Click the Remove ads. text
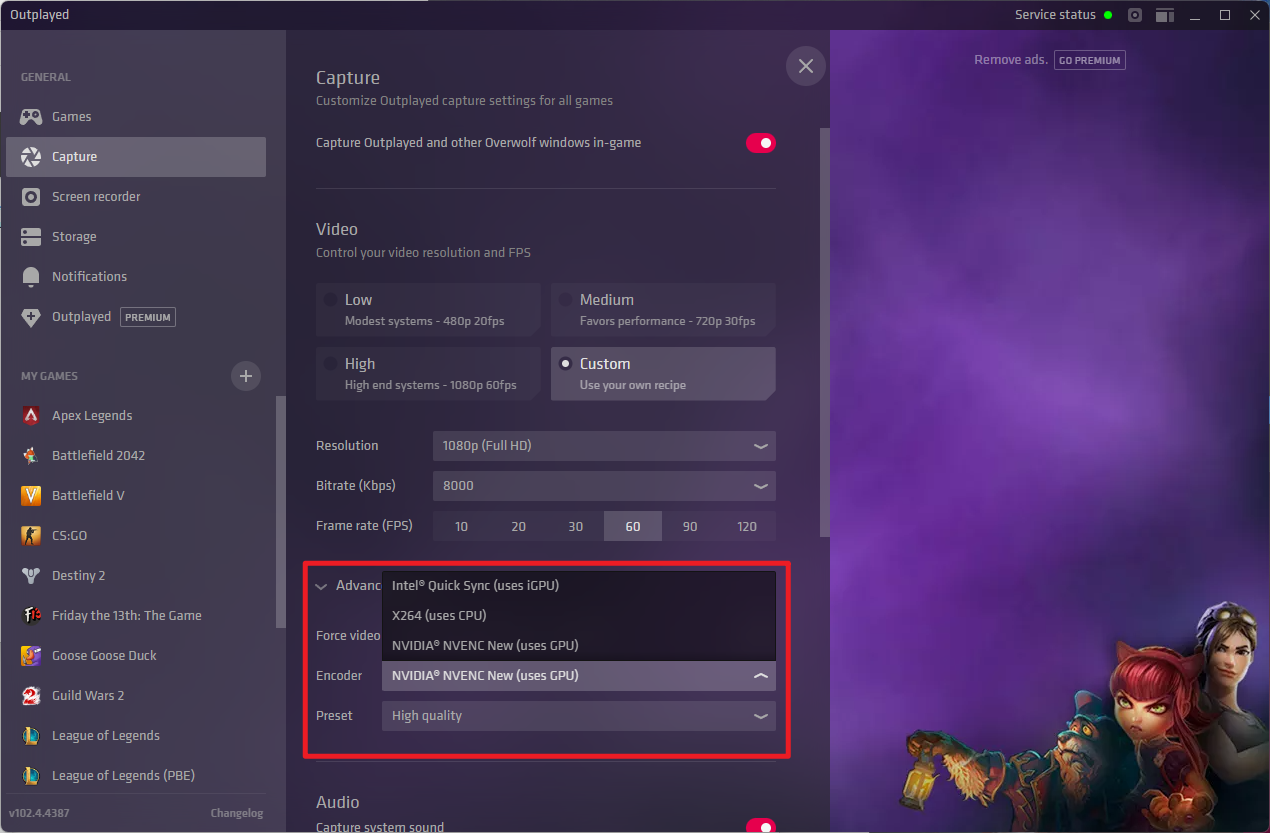The width and height of the screenshot is (1270, 833). pyautogui.click(x=1011, y=60)
